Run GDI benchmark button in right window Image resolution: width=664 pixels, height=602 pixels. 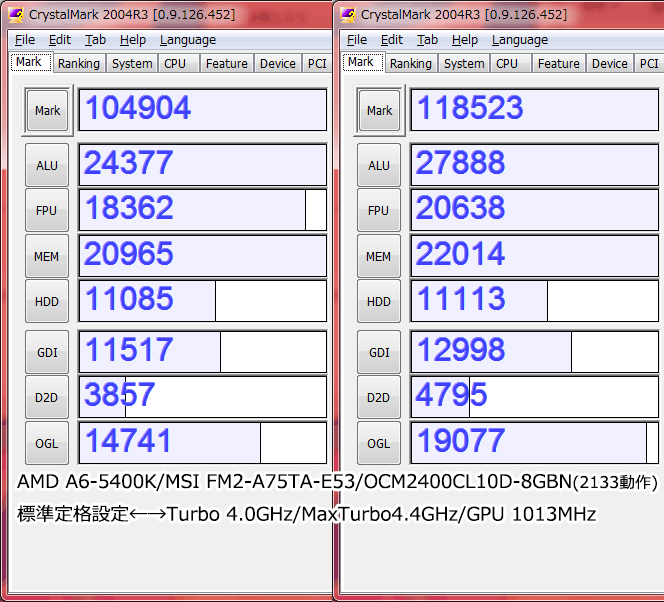[379, 352]
